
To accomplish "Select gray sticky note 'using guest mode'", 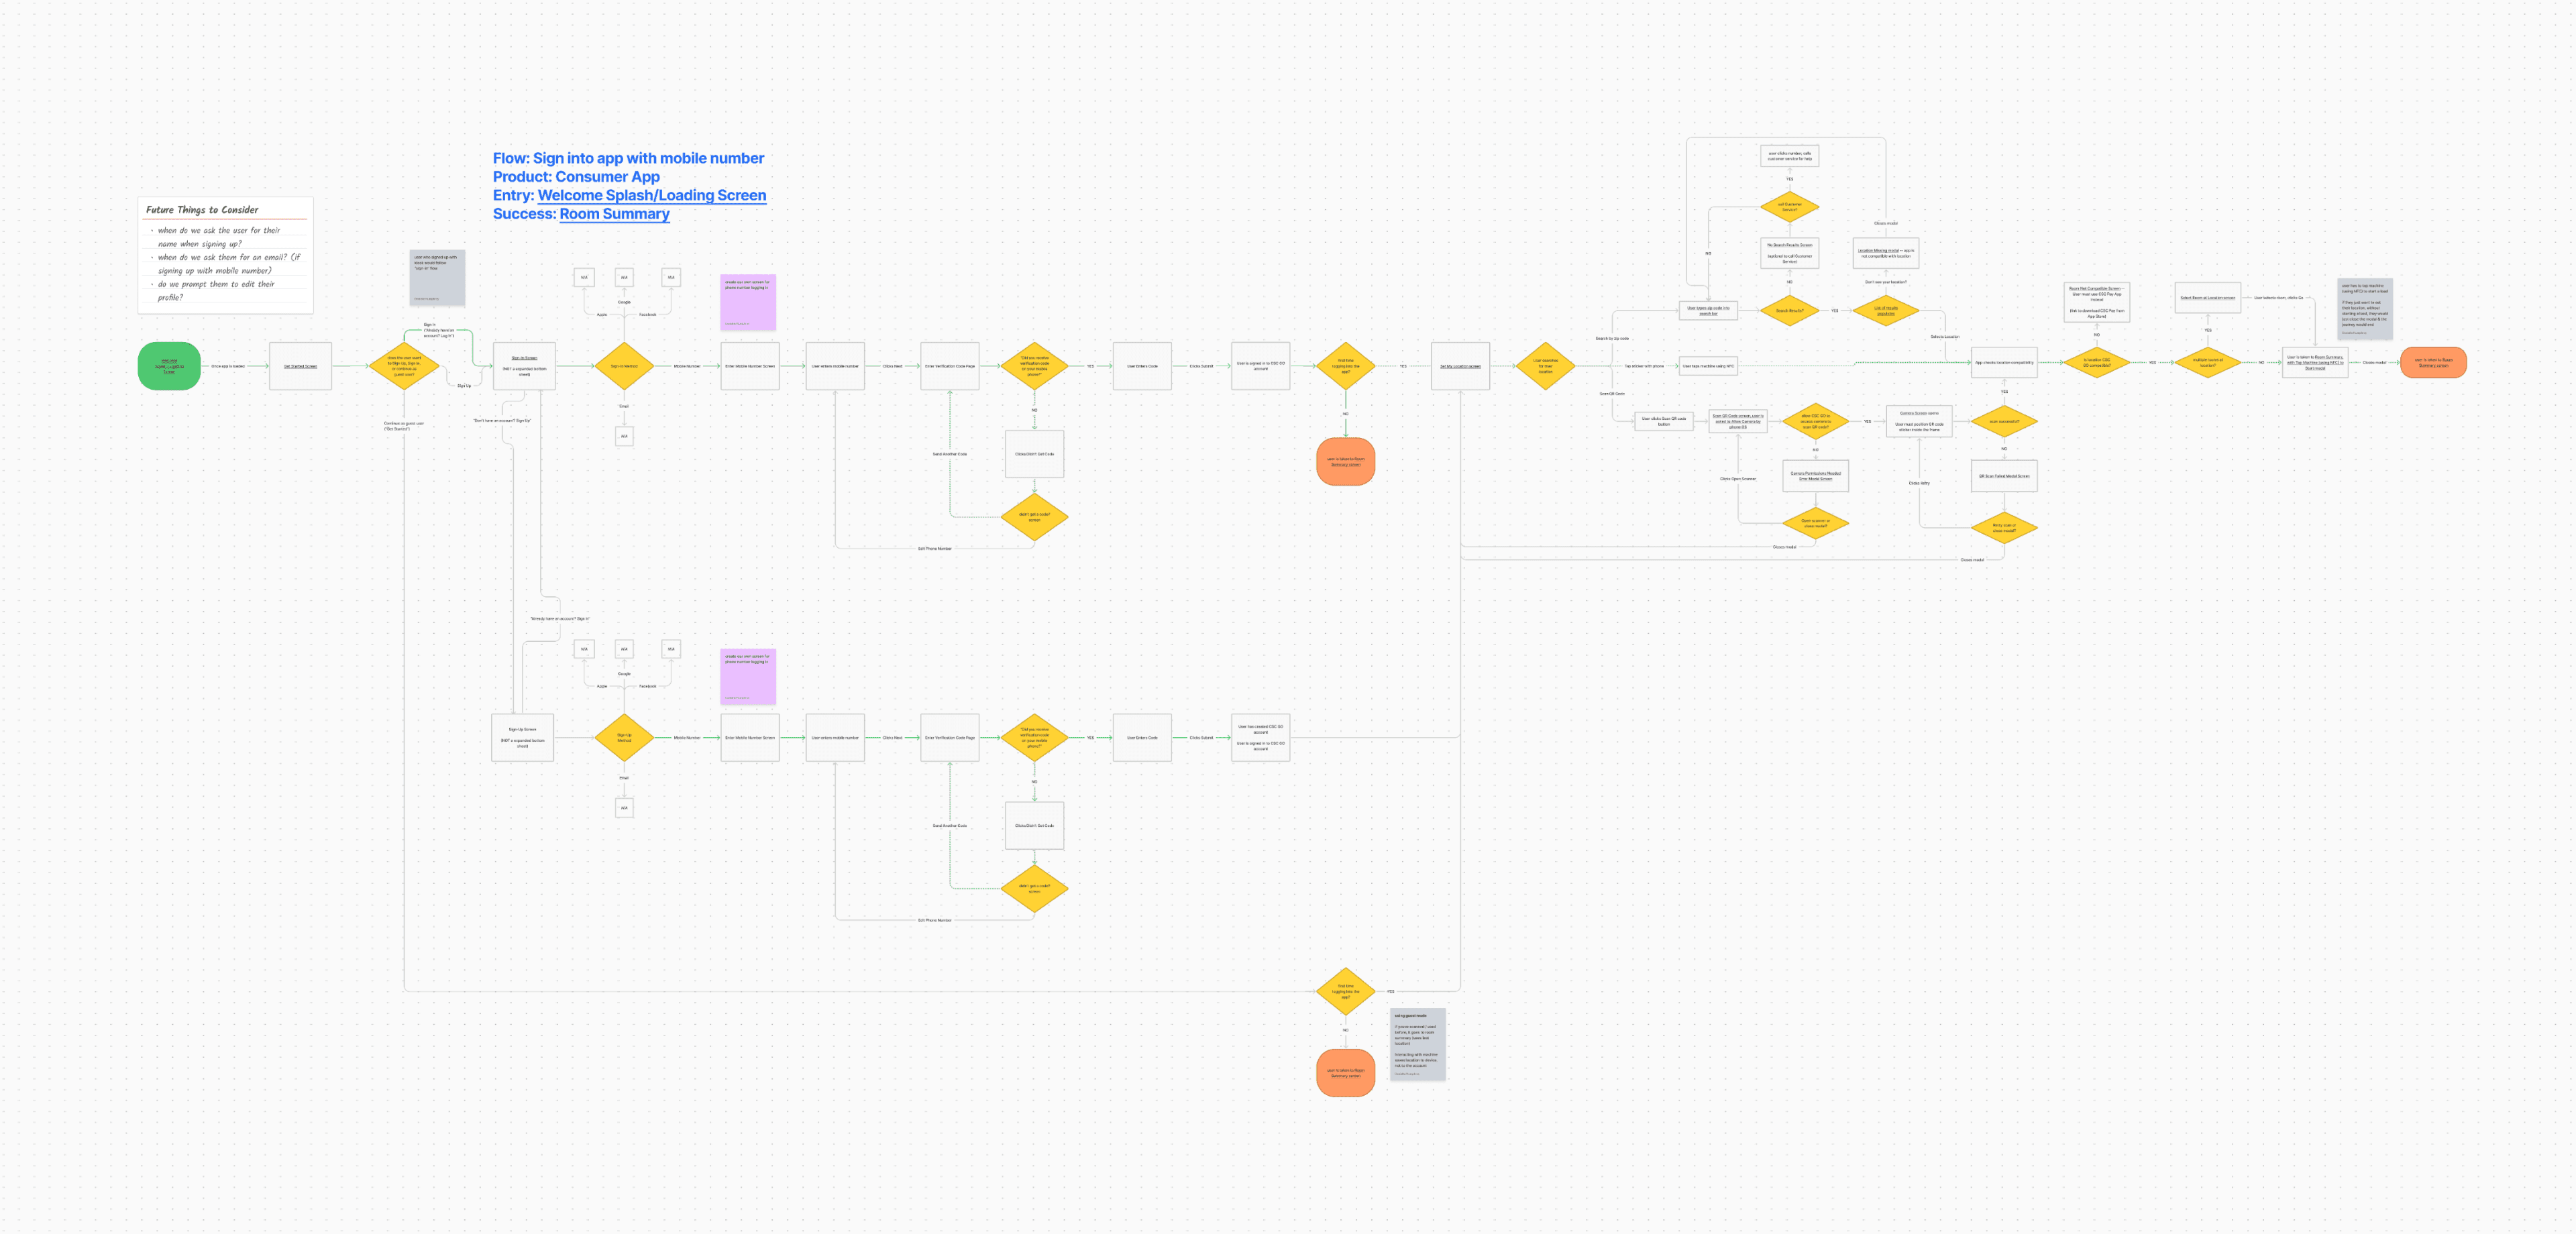I will point(1418,1044).
